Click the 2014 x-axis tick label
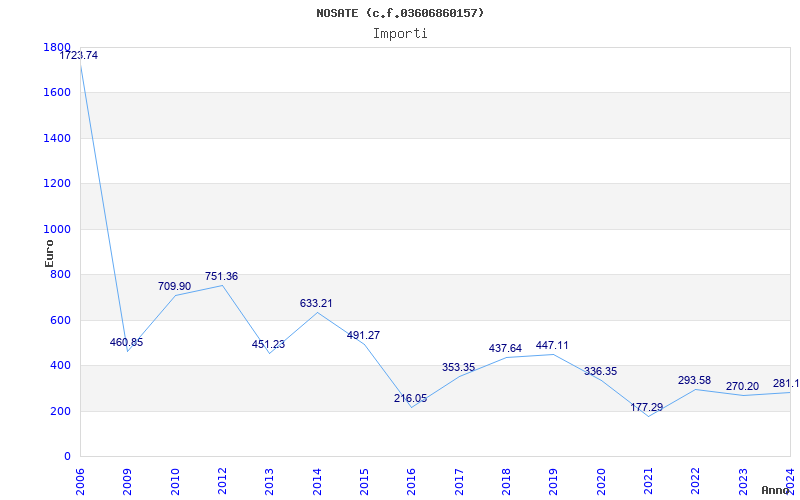Image resolution: width=800 pixels, height=500 pixels. coord(317,482)
